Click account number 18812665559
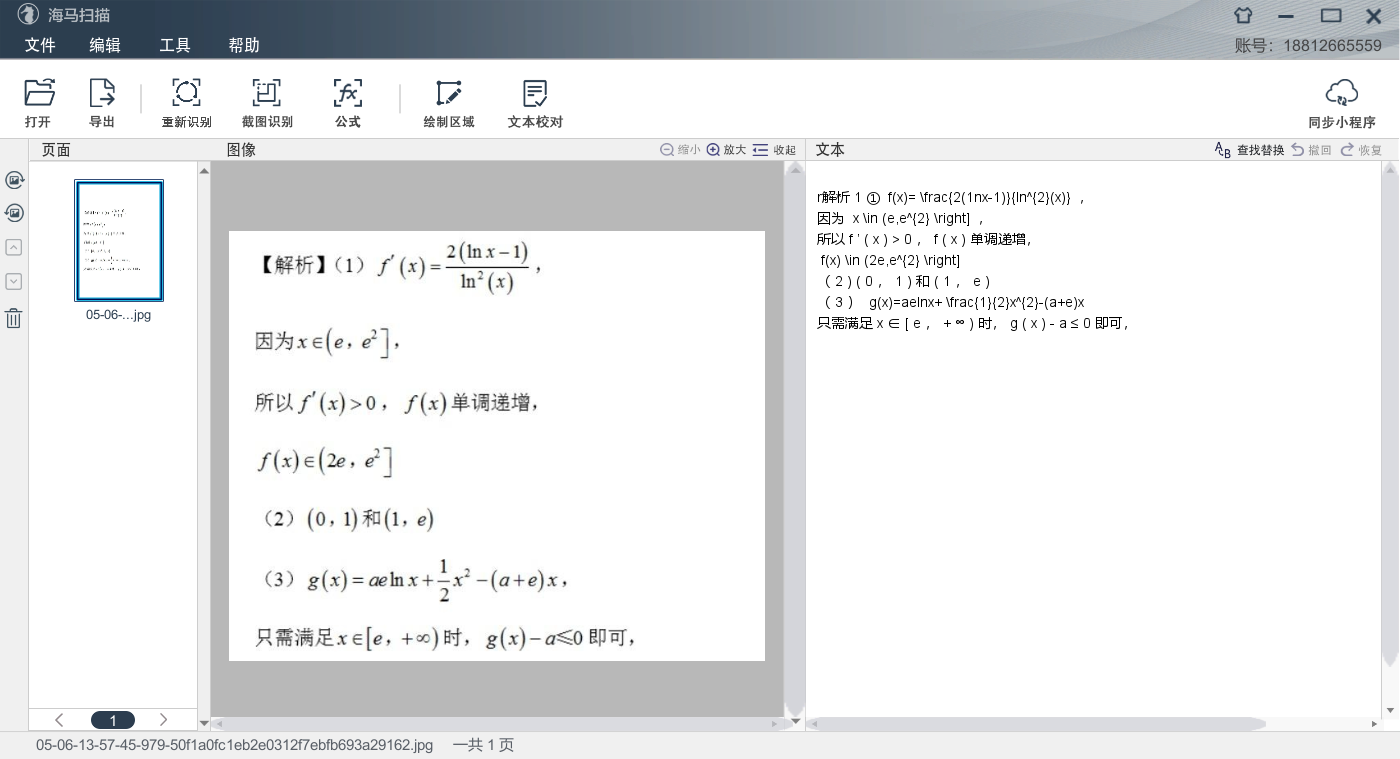The height and width of the screenshot is (759, 1400). pos(1332,46)
